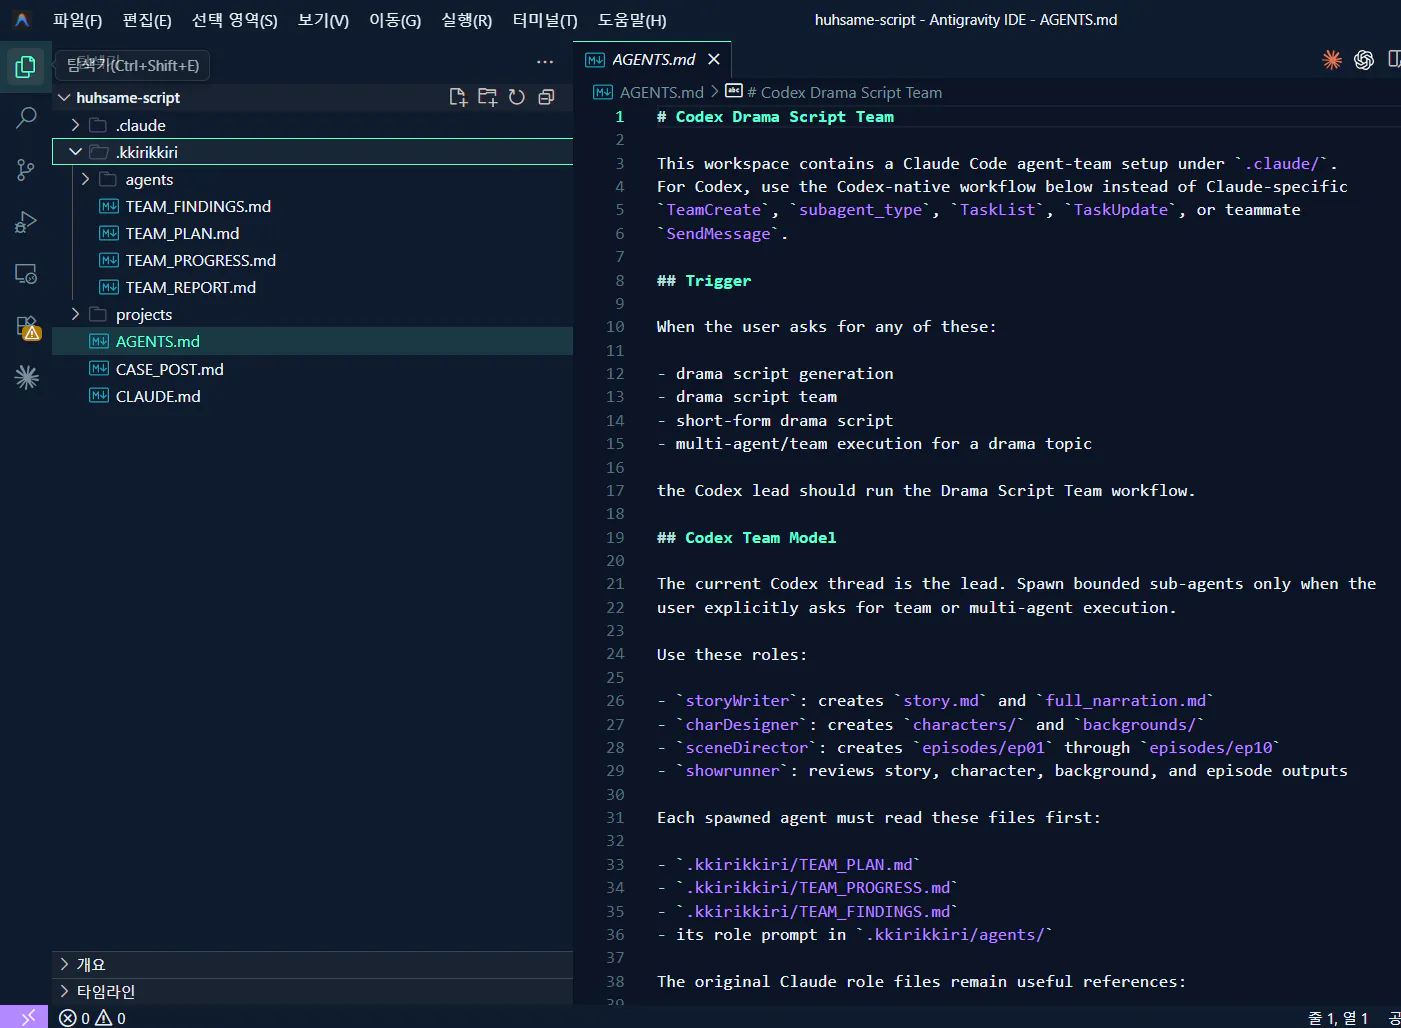The height and width of the screenshot is (1028, 1401).
Task: Open the Search view in the activity bar
Action: [x=26, y=118]
